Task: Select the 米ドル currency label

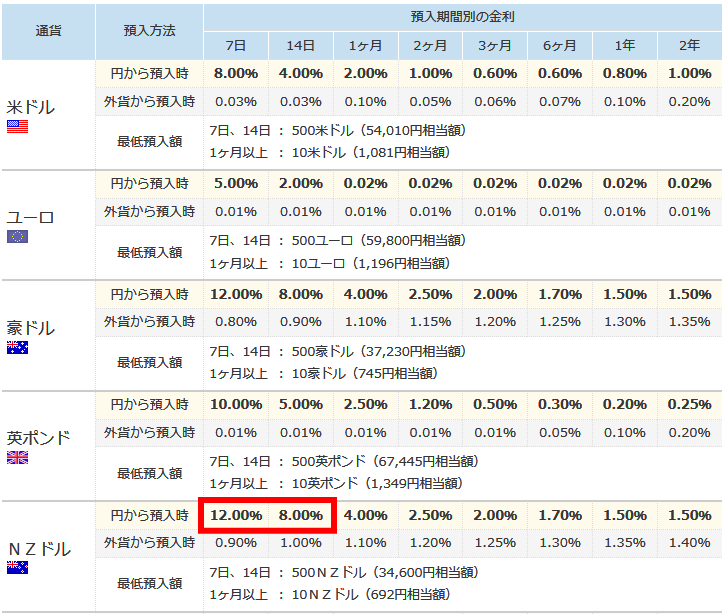Action: click(30, 107)
